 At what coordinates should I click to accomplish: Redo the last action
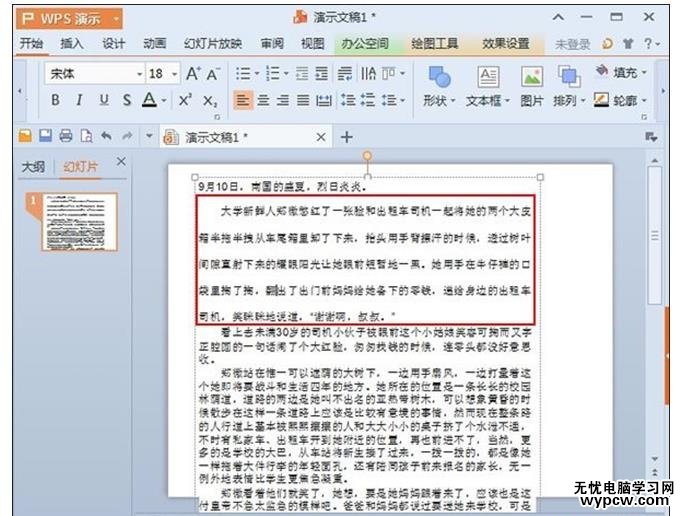[x=127, y=136]
